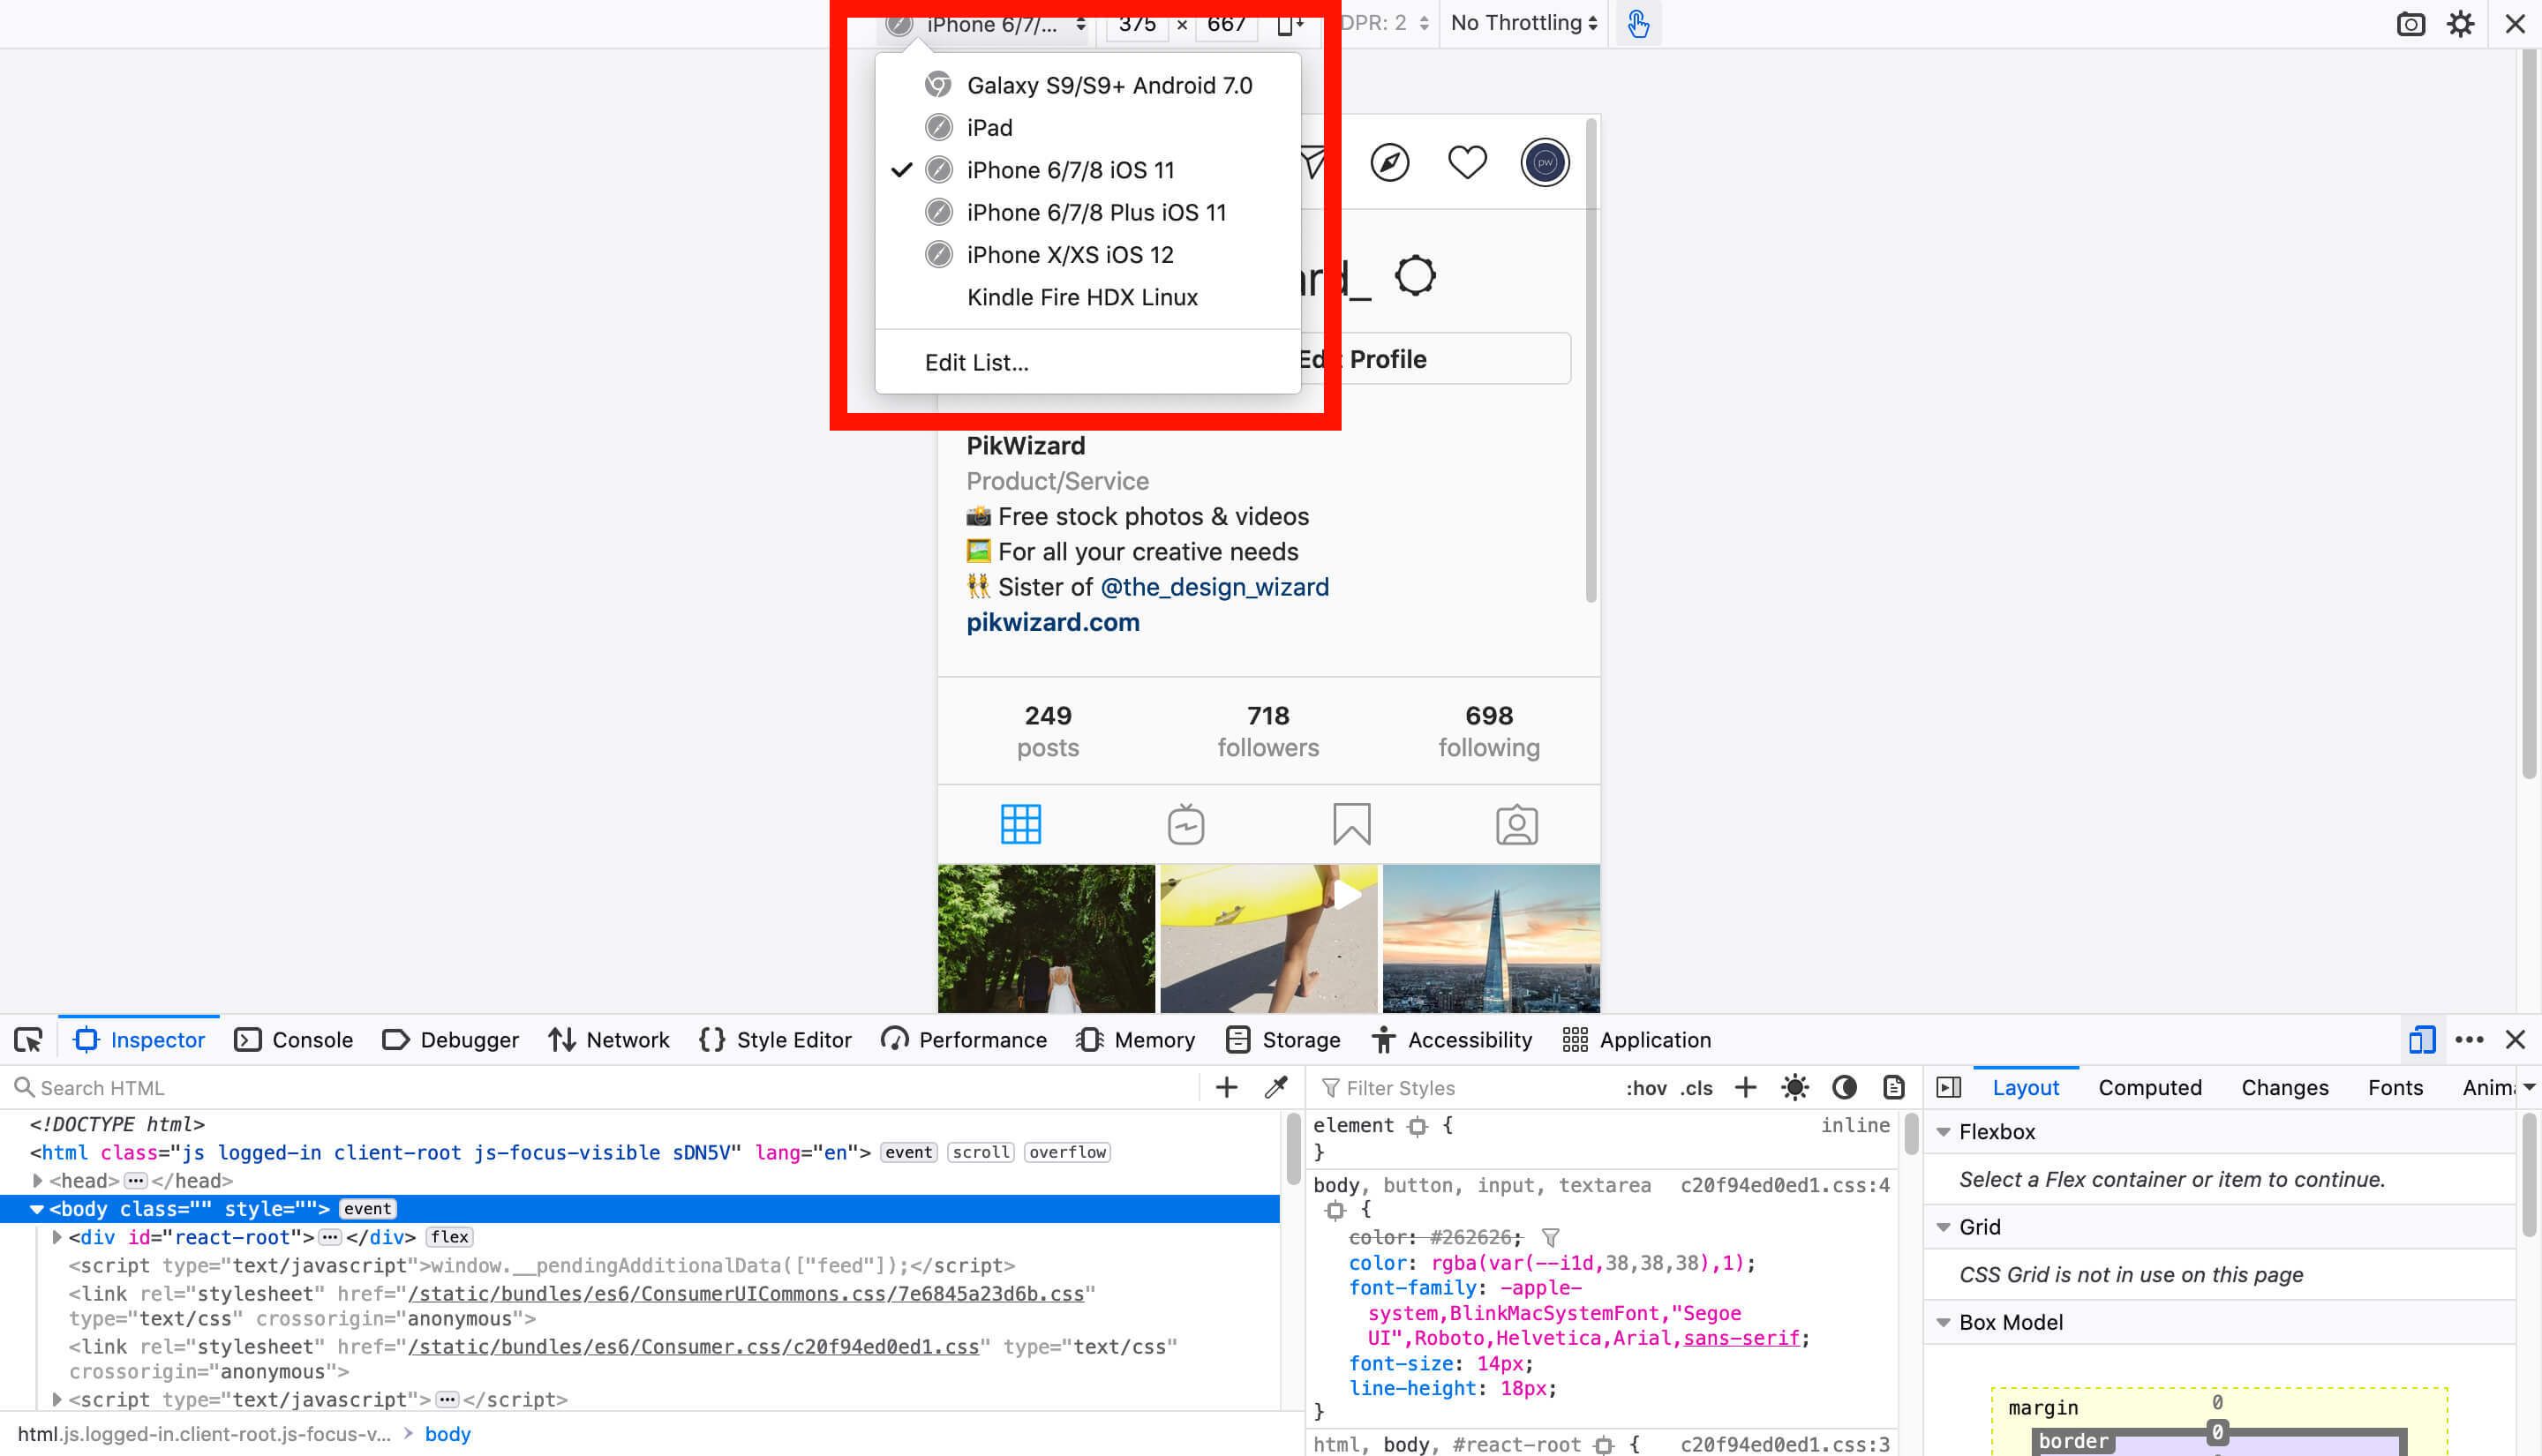Image resolution: width=2542 pixels, height=1456 pixels.
Task: Toggle touch simulation hand icon
Action: (x=1637, y=23)
